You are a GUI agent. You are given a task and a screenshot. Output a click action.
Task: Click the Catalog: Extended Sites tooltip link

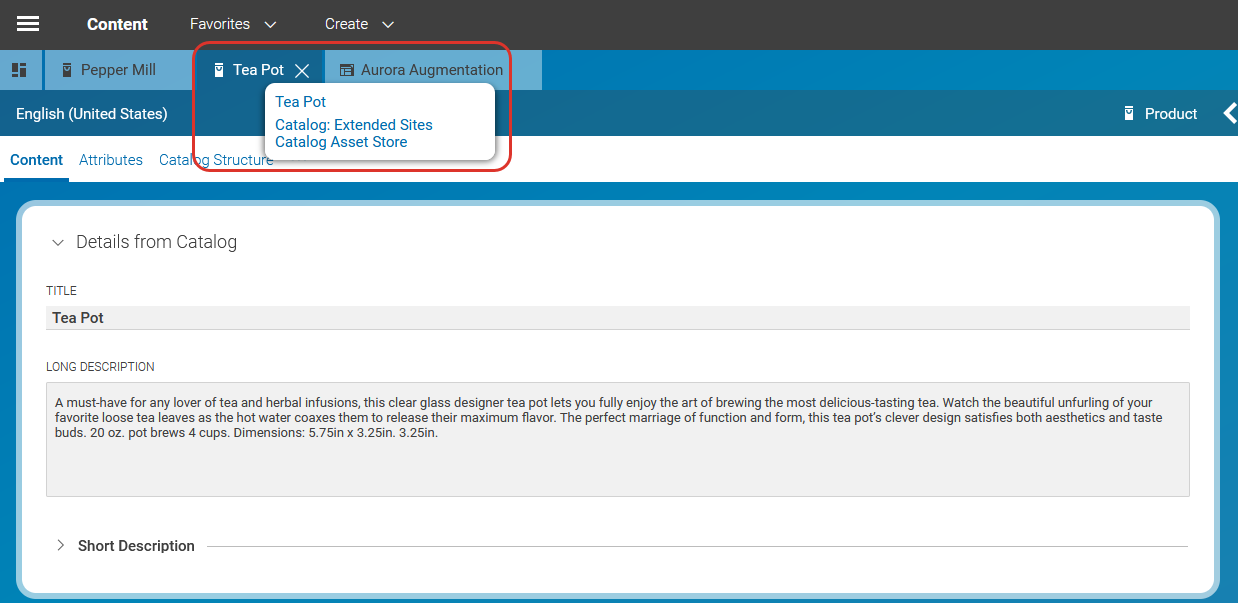click(354, 125)
